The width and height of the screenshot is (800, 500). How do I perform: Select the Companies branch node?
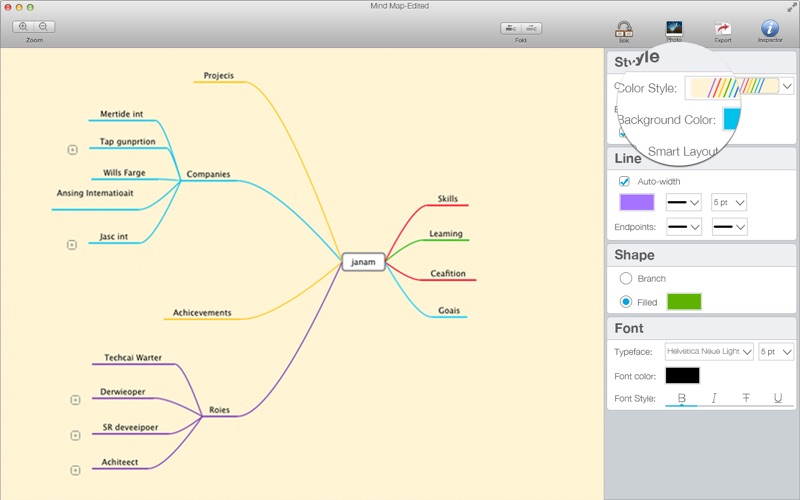(x=208, y=174)
